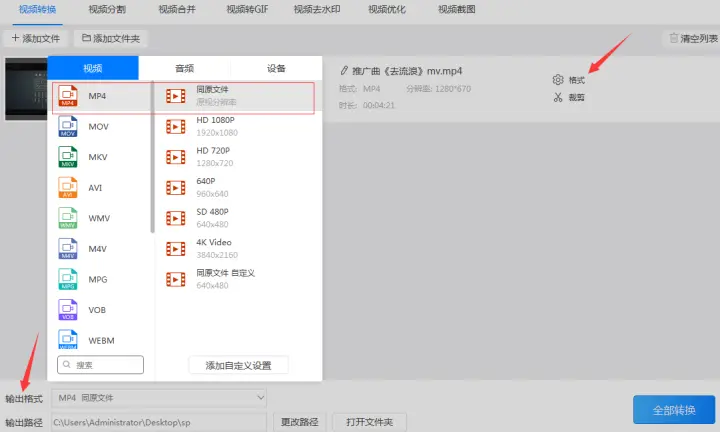Screen dimensions: 720x432
Task: Select the MP4 format icon
Action: [68, 96]
